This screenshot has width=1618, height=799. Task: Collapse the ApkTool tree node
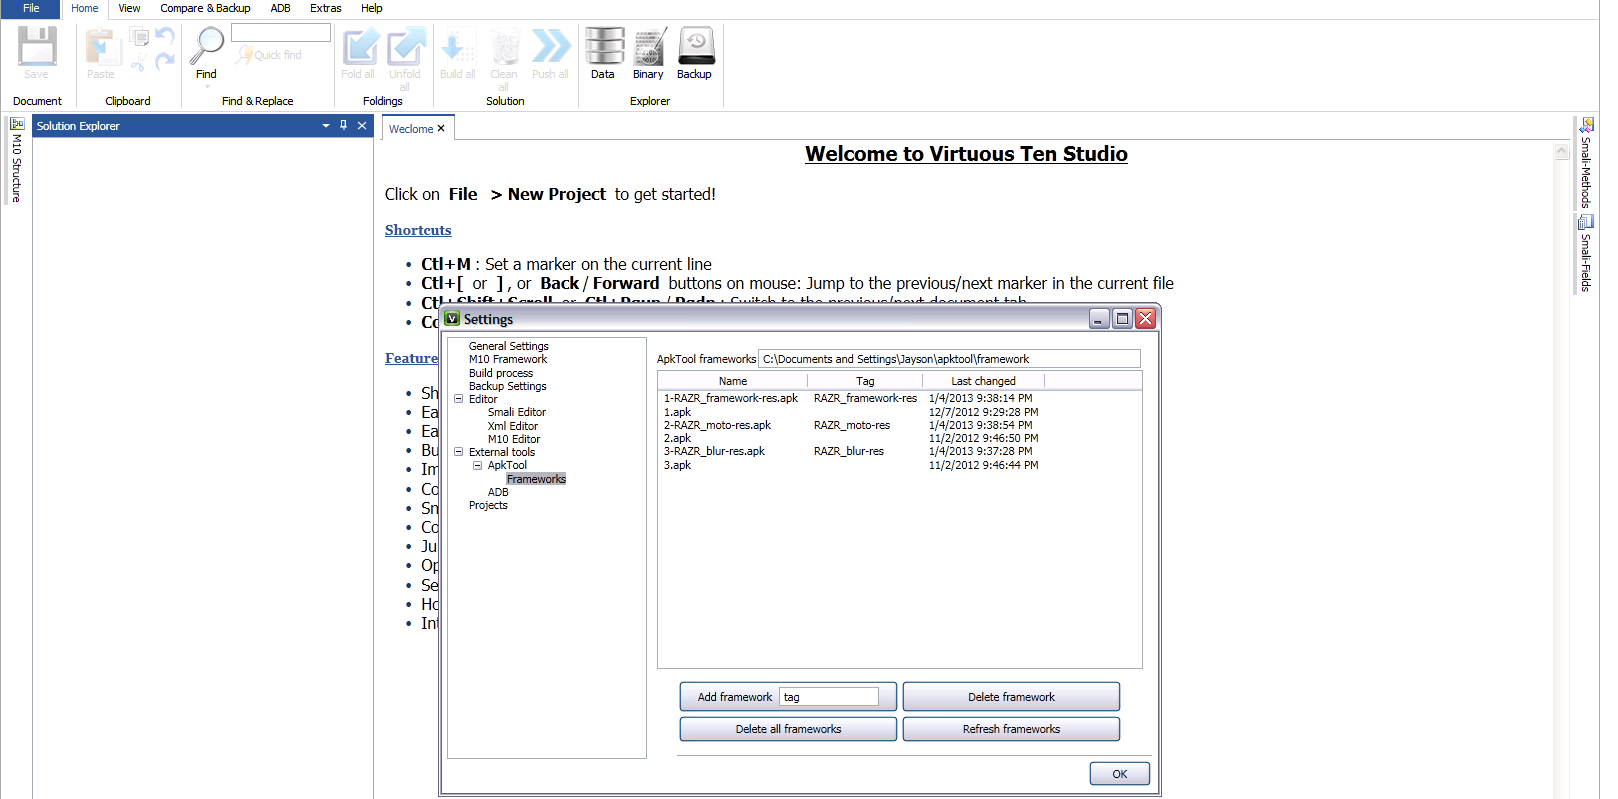[x=478, y=465]
